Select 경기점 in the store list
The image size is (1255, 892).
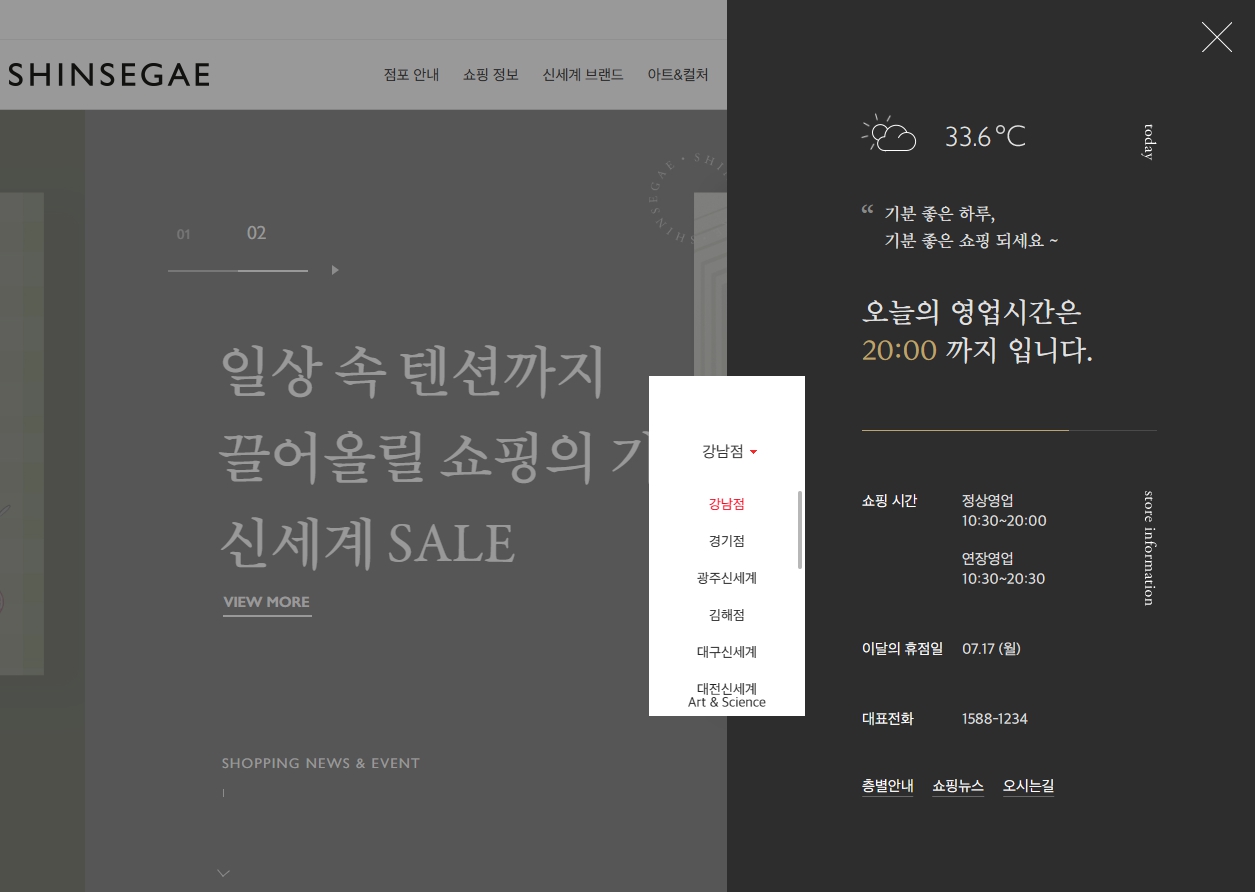[x=726, y=541]
